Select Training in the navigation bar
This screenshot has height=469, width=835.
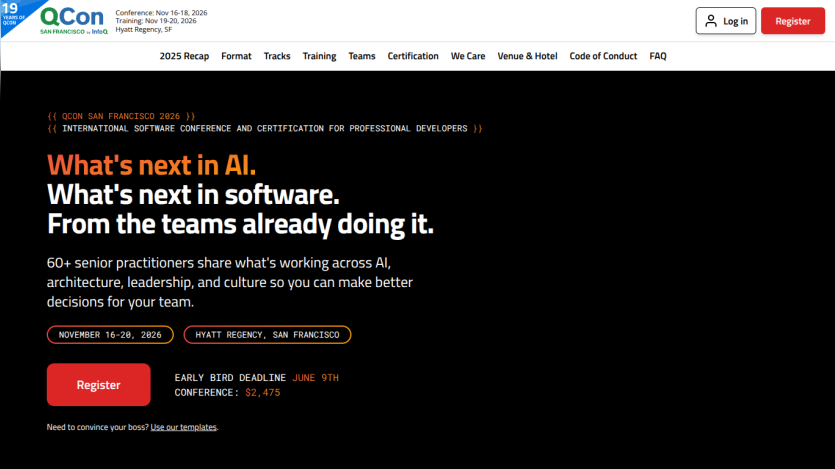(x=319, y=56)
